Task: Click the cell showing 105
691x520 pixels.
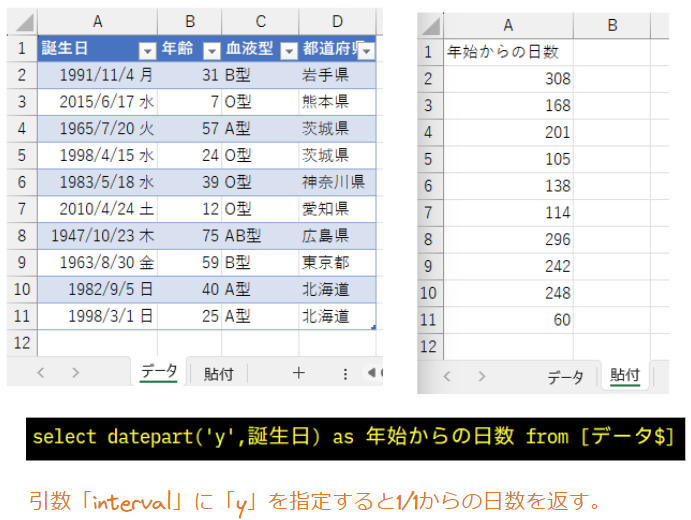Action: coord(508,159)
